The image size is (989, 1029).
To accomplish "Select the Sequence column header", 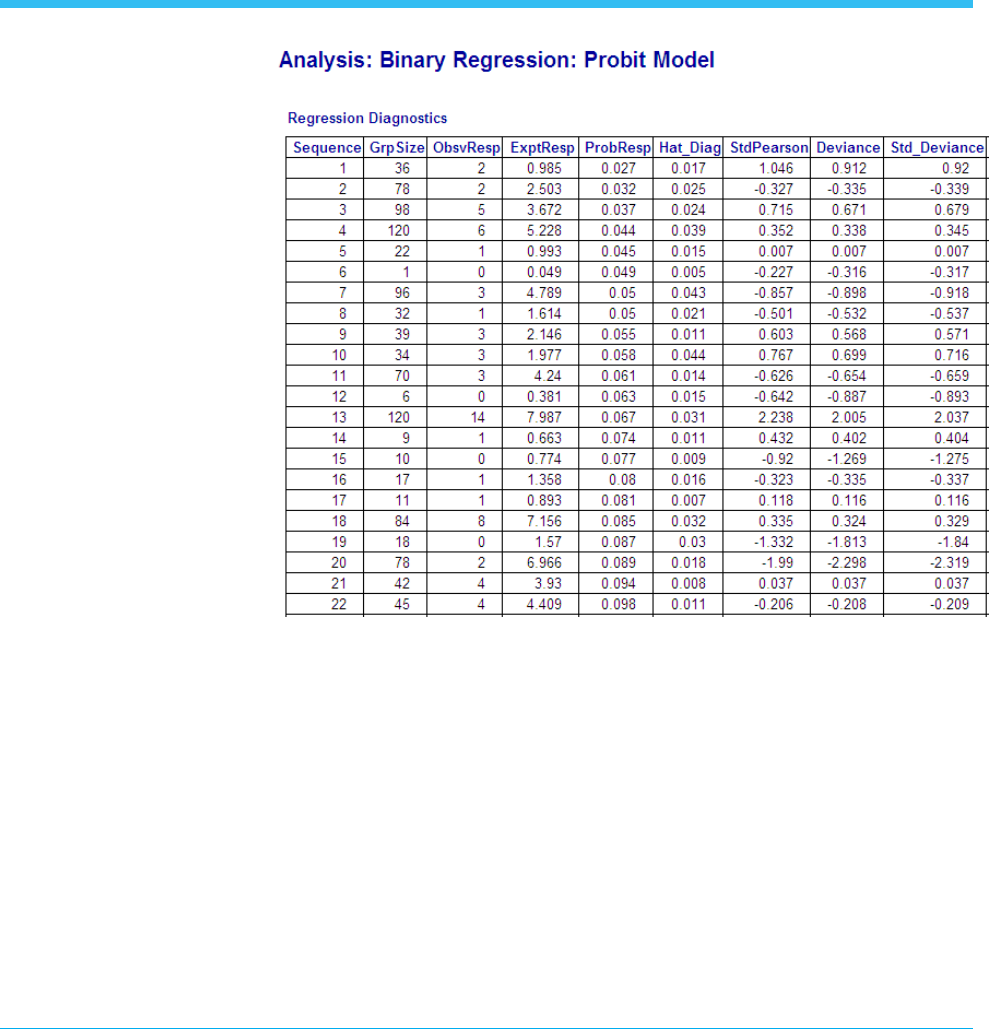I will pos(327,148).
